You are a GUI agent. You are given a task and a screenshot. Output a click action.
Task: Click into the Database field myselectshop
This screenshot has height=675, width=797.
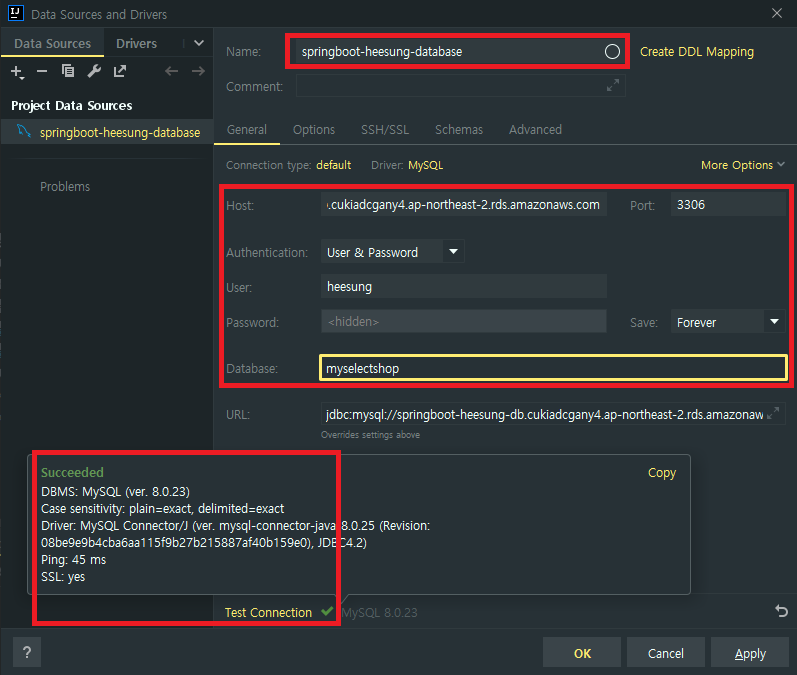553,368
